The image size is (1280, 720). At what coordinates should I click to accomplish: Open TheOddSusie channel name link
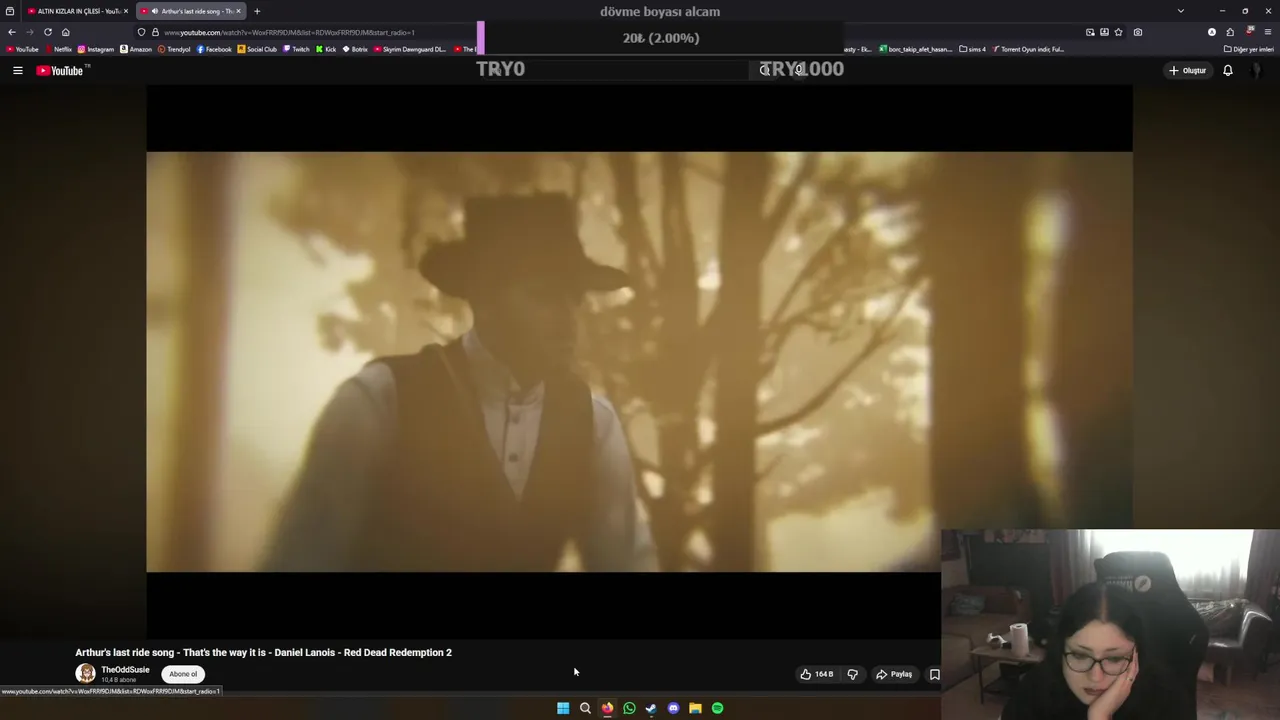pyautogui.click(x=125, y=670)
